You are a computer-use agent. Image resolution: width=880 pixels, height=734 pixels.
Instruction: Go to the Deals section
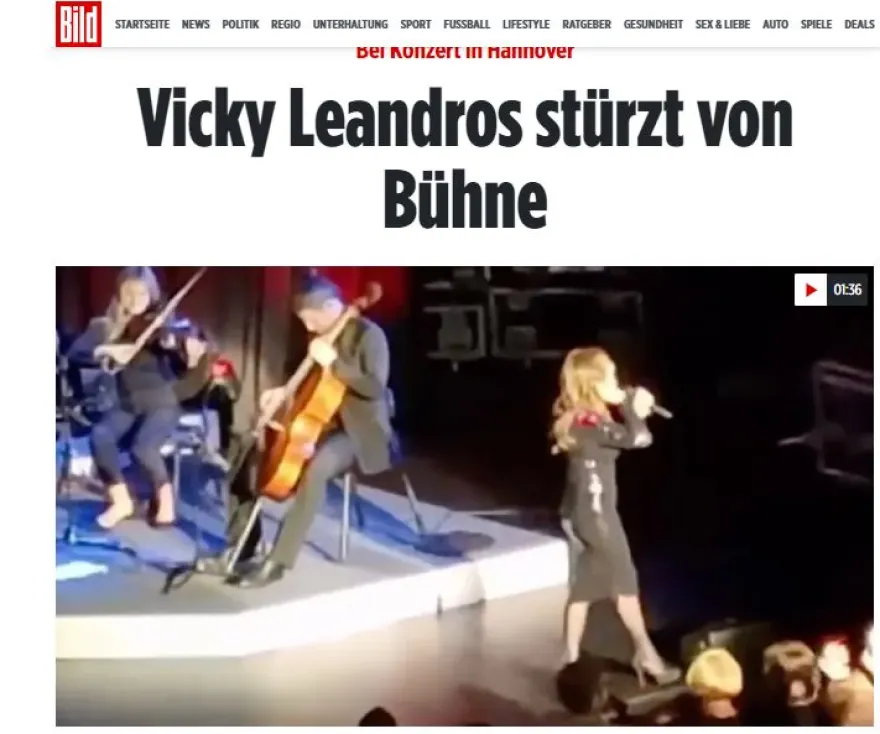(x=859, y=25)
